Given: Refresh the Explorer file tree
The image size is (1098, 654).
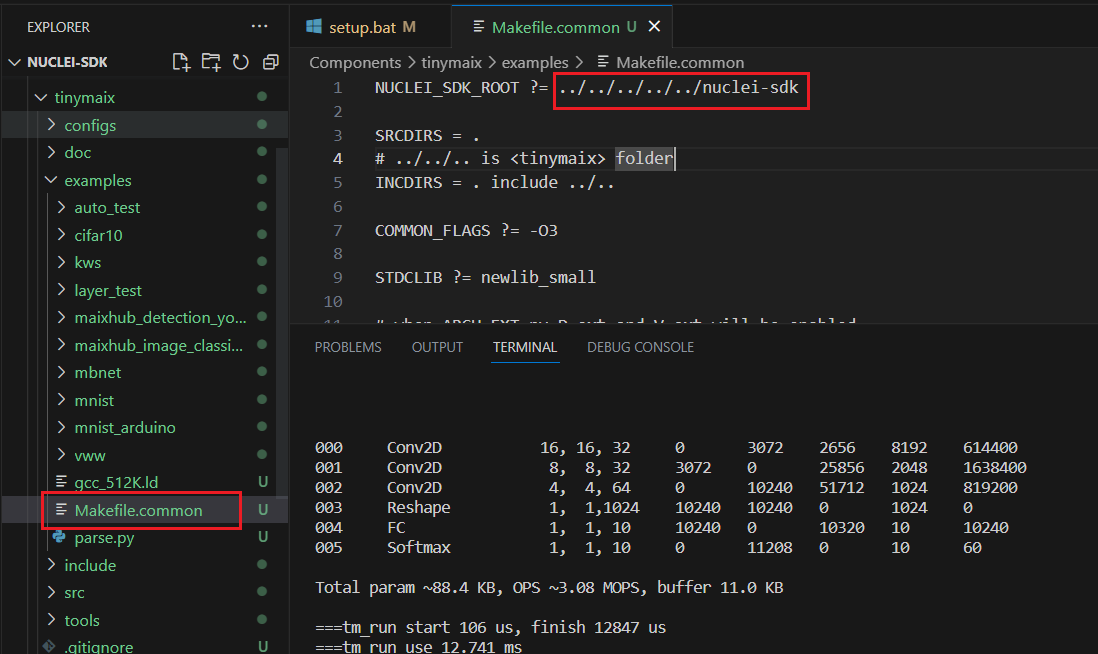Looking at the screenshot, I should point(241,62).
